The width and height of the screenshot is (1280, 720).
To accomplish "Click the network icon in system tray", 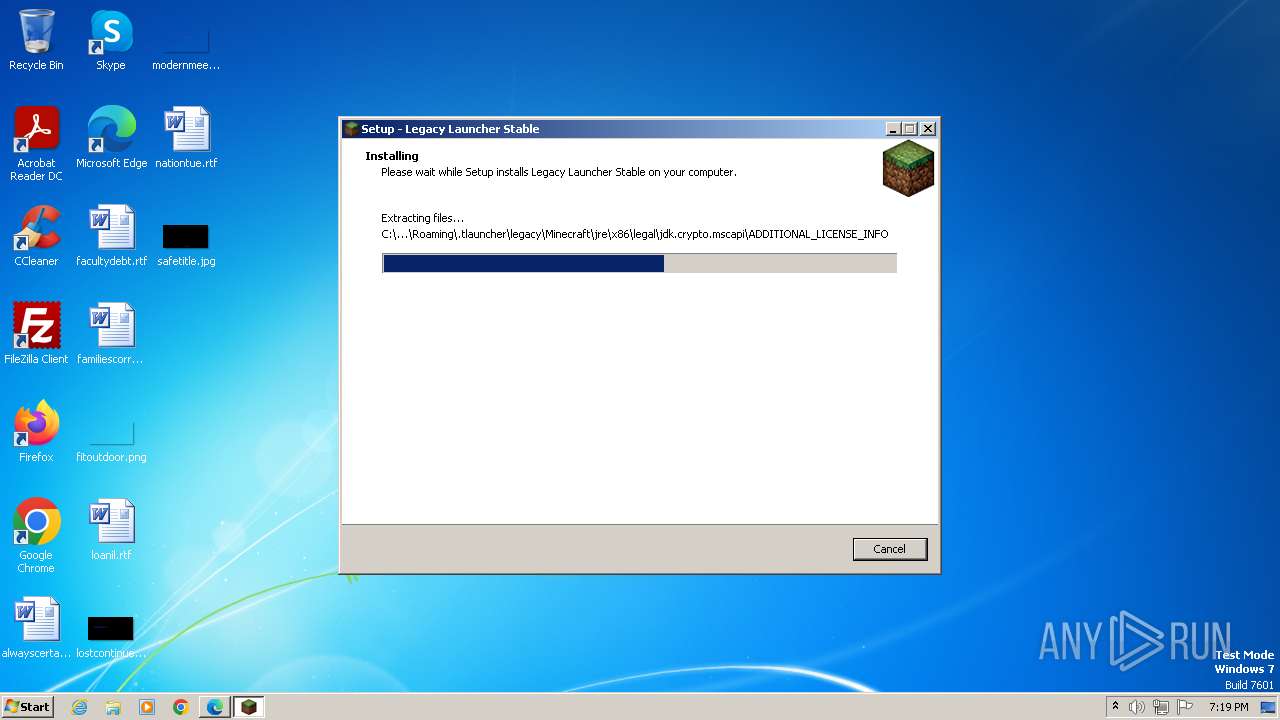I will 1161,707.
